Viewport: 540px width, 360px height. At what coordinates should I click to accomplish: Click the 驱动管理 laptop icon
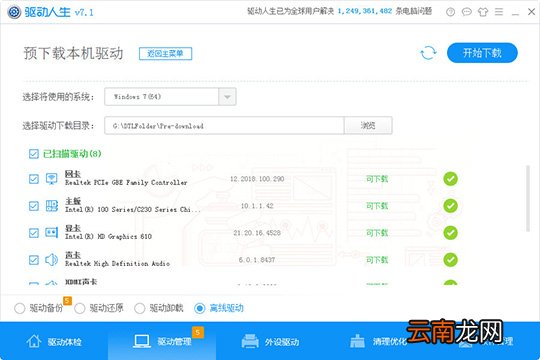(142, 341)
